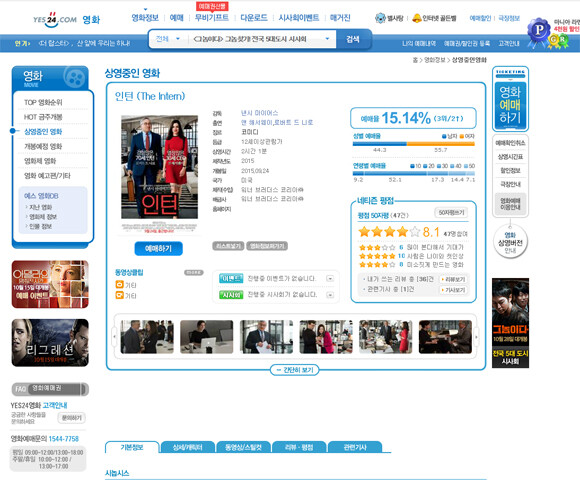The image size is (580, 486).
Task: Click the P point medal badge
Action: click(538, 31)
